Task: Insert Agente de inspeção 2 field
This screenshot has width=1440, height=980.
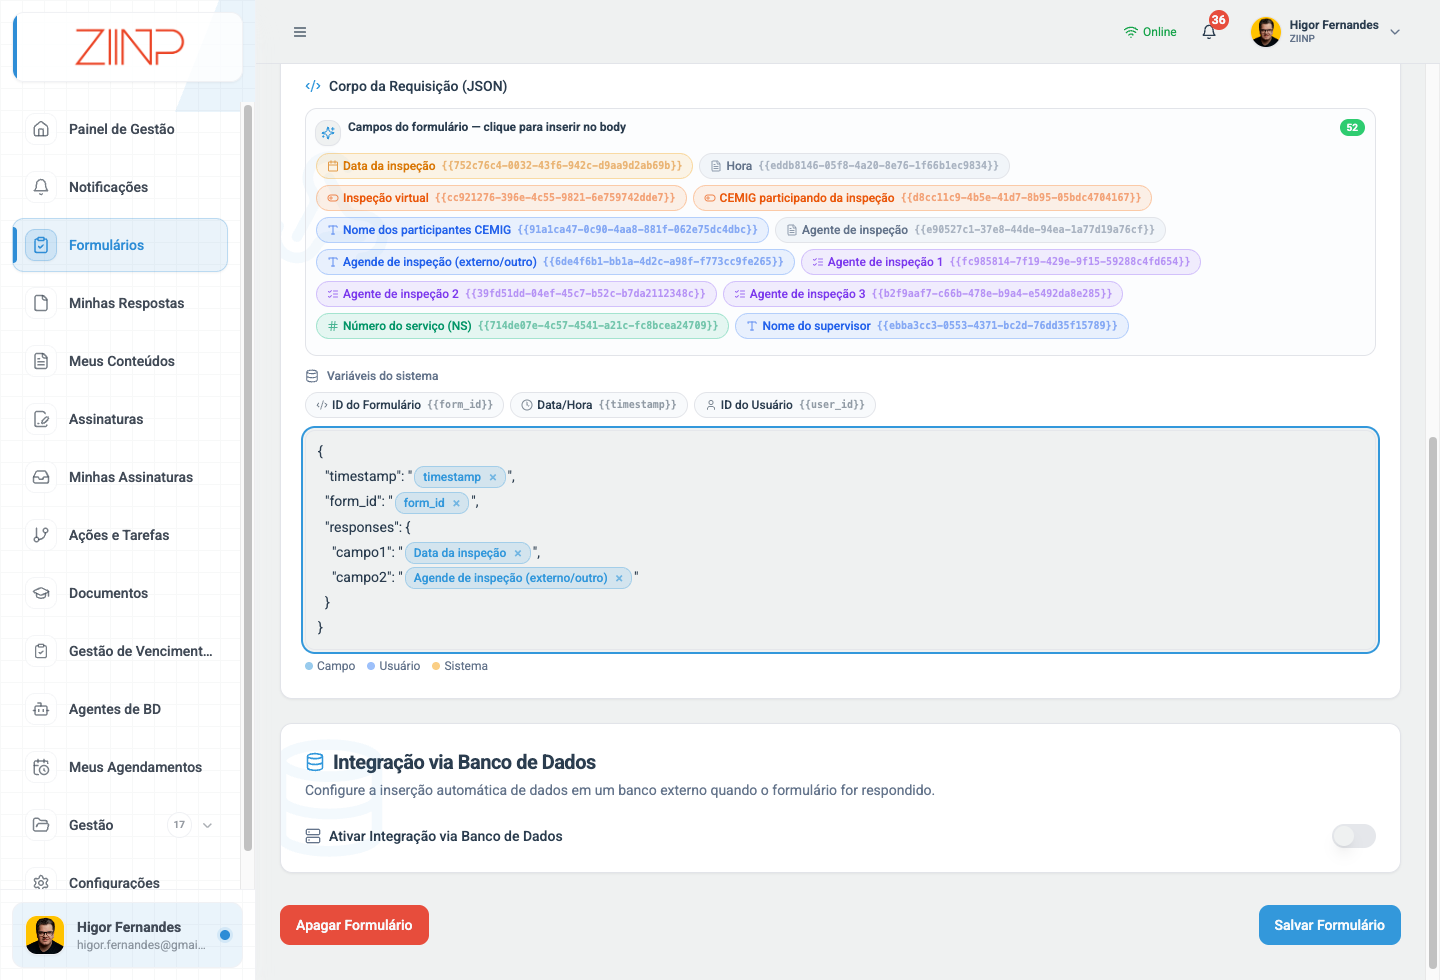Action: [x=516, y=294]
